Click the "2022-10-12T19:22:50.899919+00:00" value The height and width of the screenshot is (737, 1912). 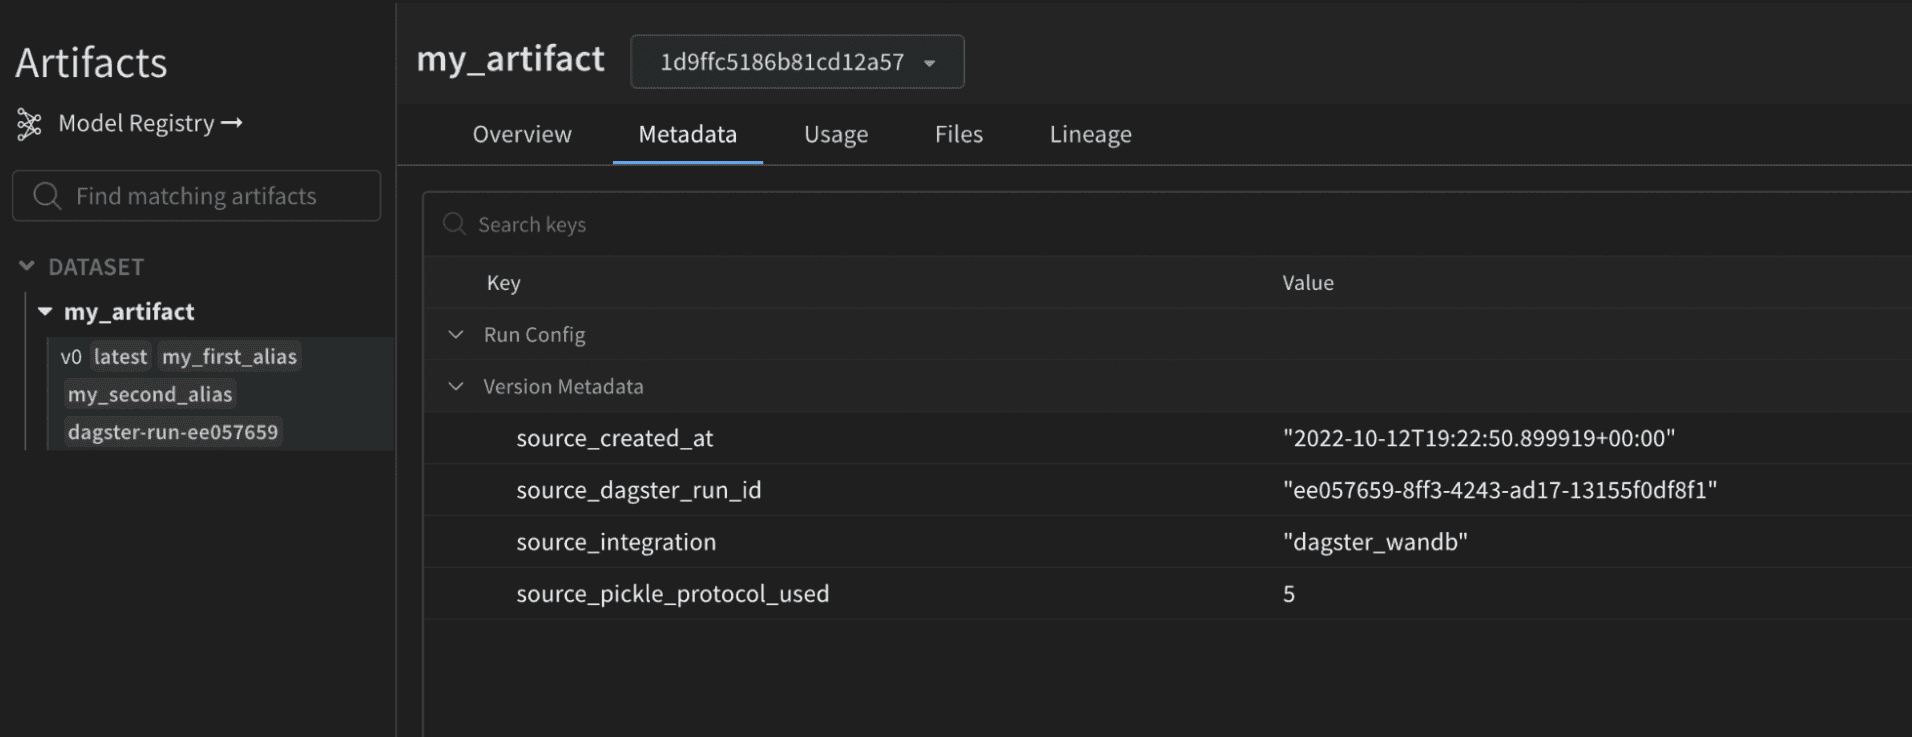[x=1479, y=438]
